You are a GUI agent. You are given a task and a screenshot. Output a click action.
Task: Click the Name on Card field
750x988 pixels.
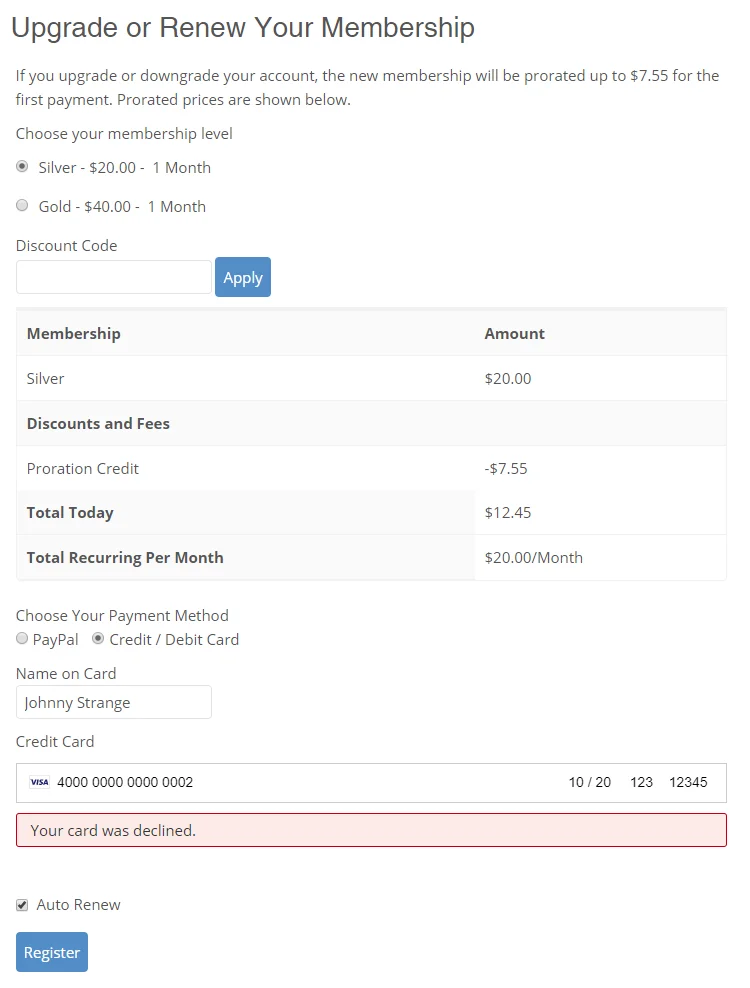click(x=113, y=702)
